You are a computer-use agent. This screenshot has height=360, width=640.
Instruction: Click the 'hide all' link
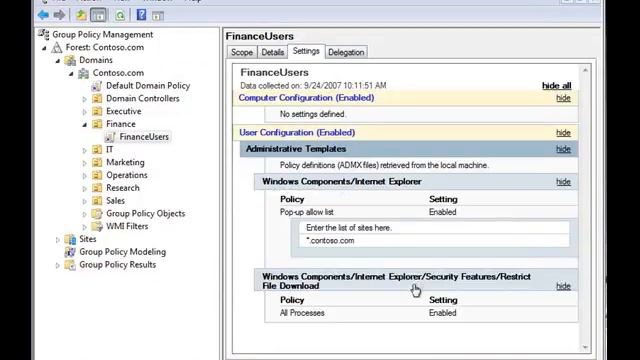[556, 86]
